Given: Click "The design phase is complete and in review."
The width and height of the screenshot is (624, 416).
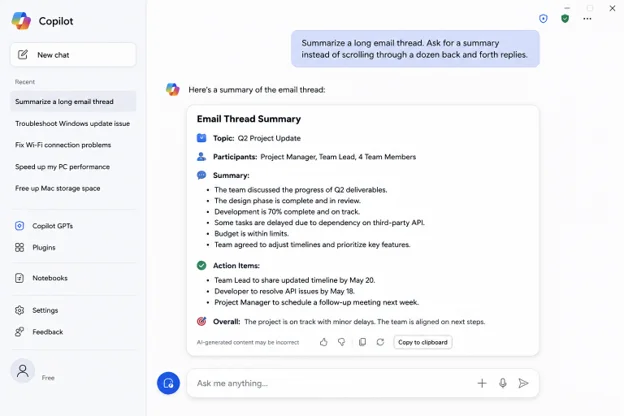Looking at the screenshot, I should click(x=287, y=201).
